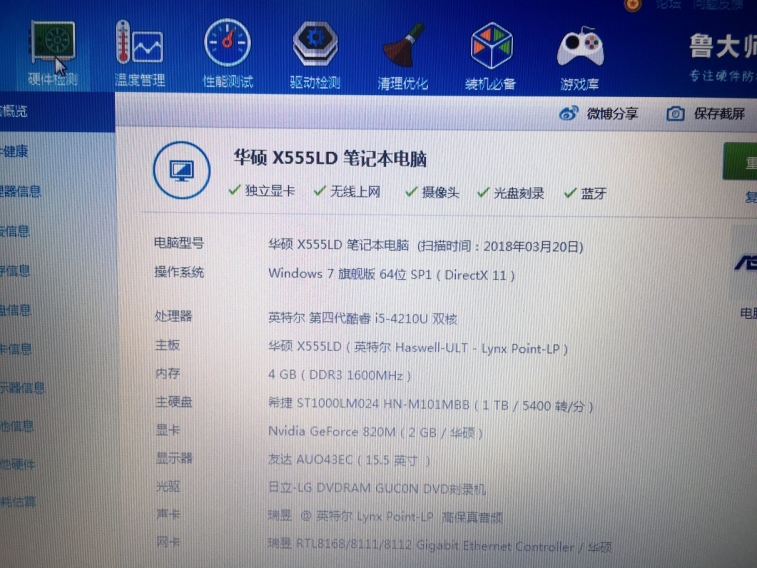The image size is (757, 568).
Task: Click the 4 GB DDR3 1600MHz memory value
Action: coord(339,375)
